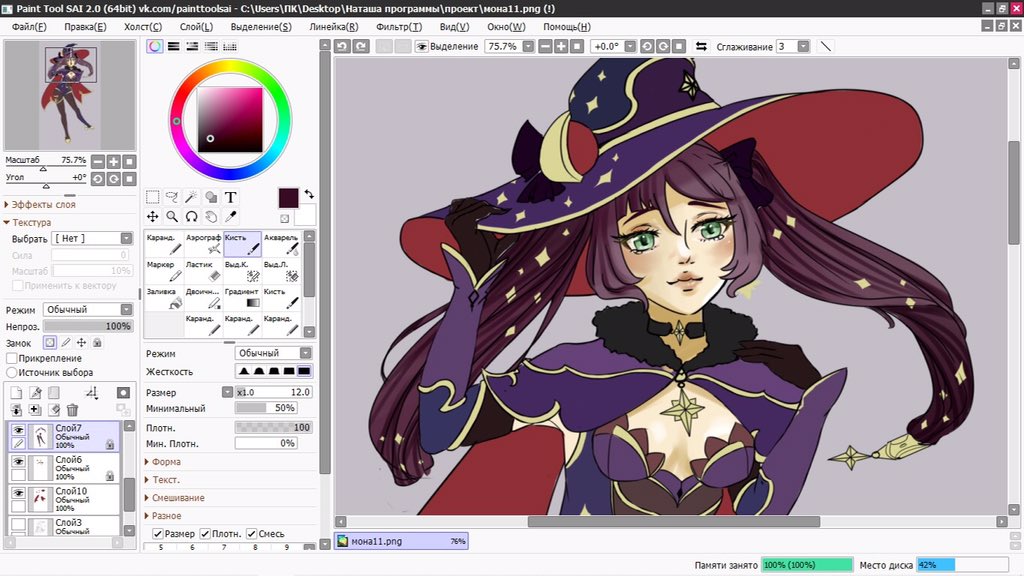Screen dimensions: 1024x576
Task: Create a new layer folder
Action: tap(54, 392)
